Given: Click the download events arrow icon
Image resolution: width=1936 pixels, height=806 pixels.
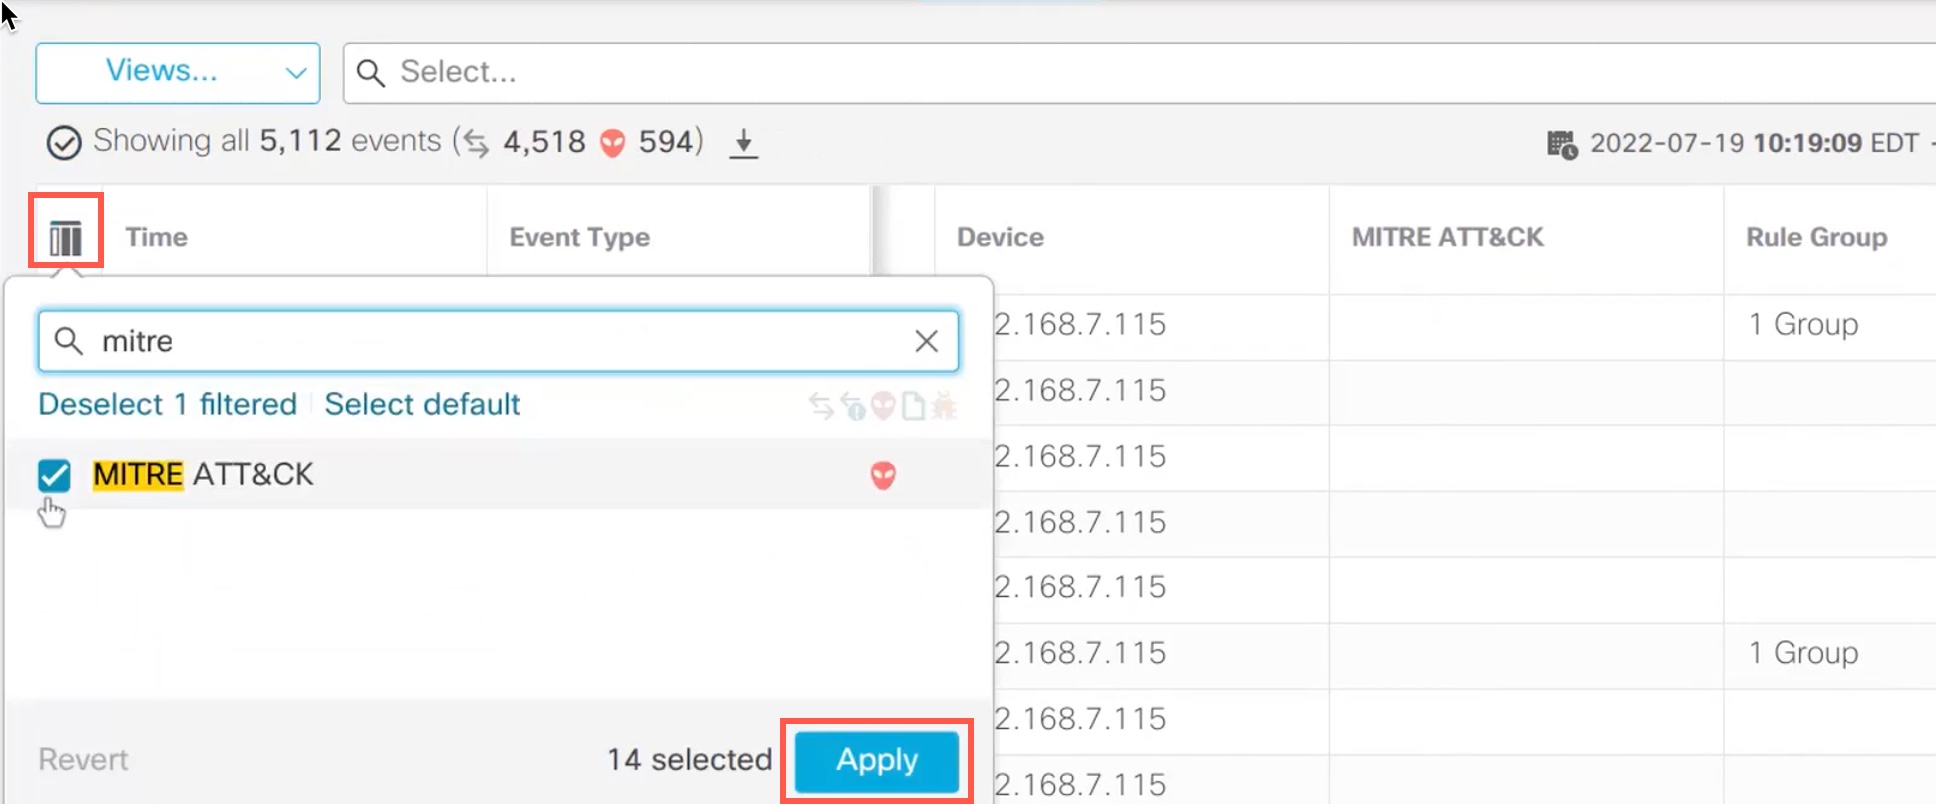Looking at the screenshot, I should (x=743, y=143).
